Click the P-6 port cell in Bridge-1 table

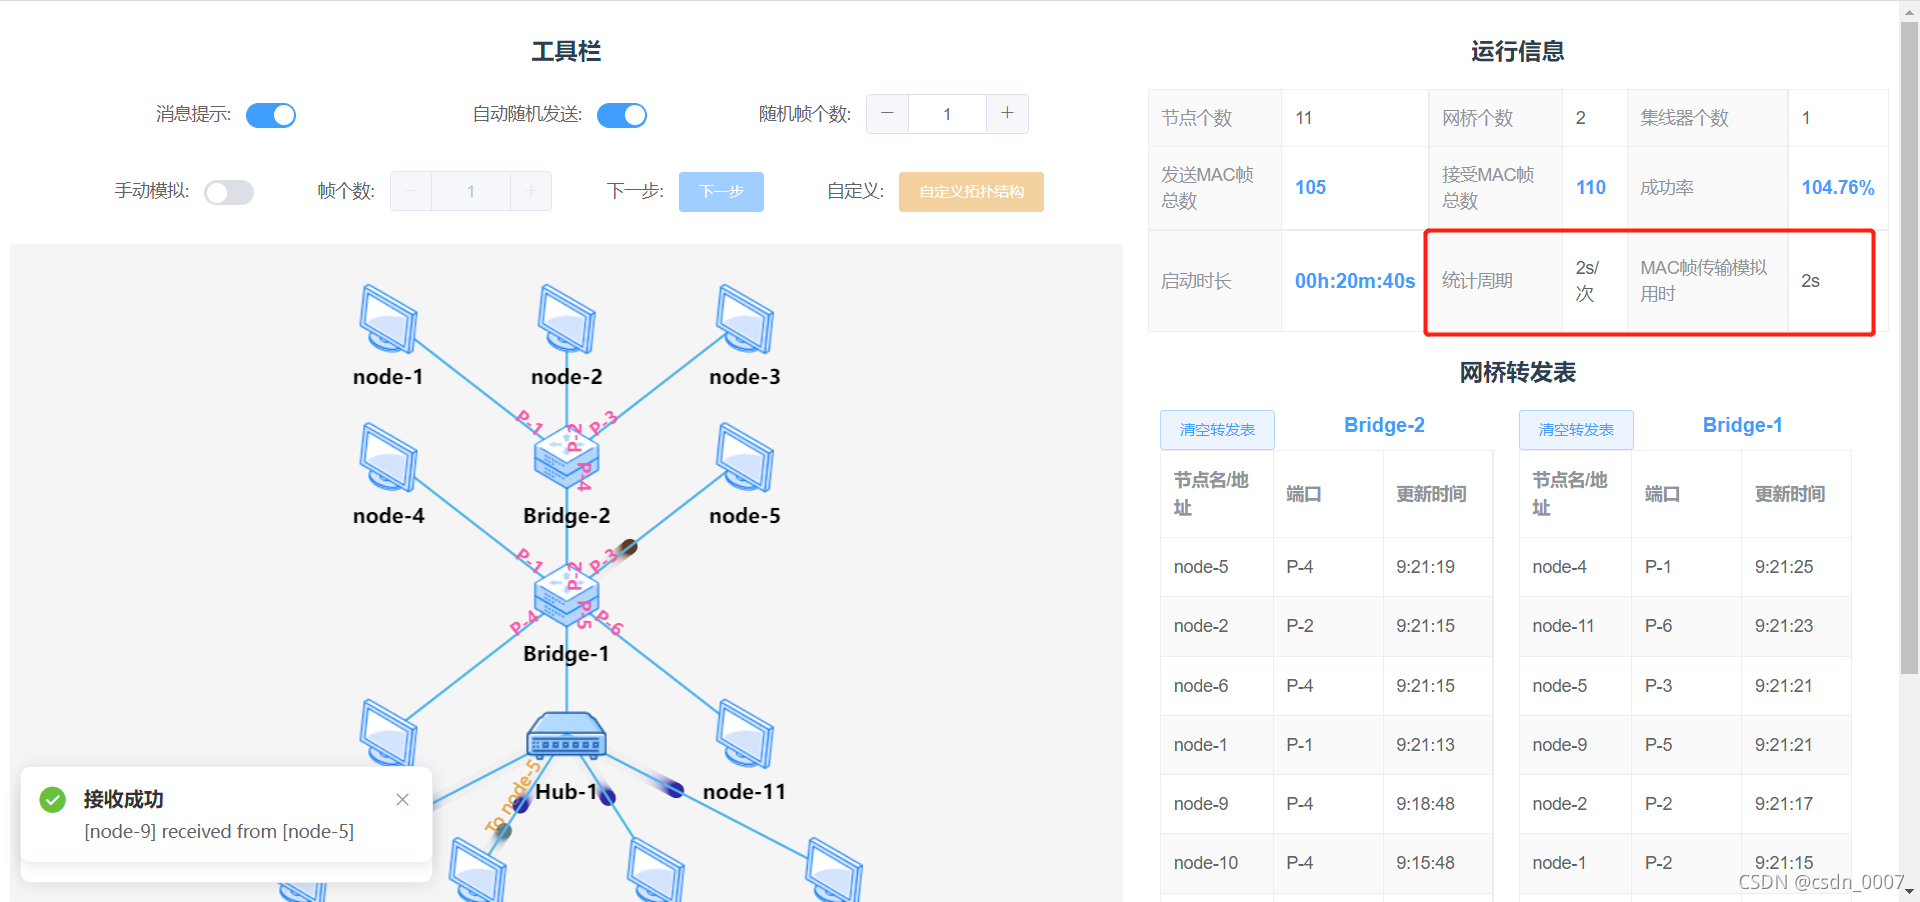[x=1686, y=626]
